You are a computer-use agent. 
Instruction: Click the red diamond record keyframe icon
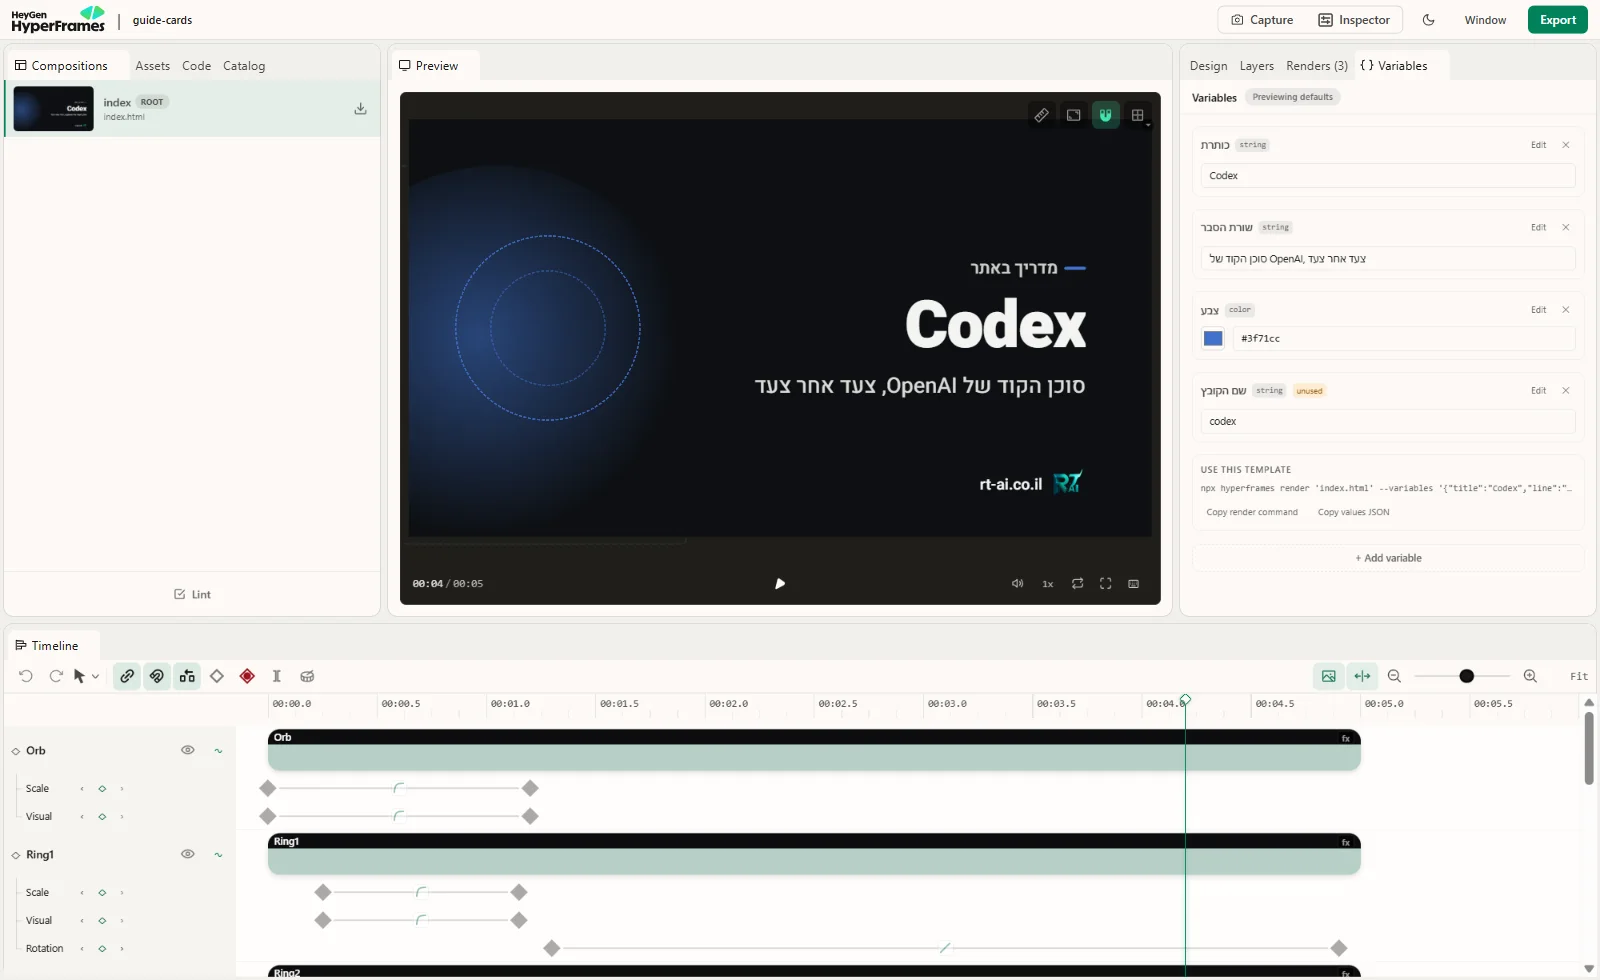[x=247, y=676]
